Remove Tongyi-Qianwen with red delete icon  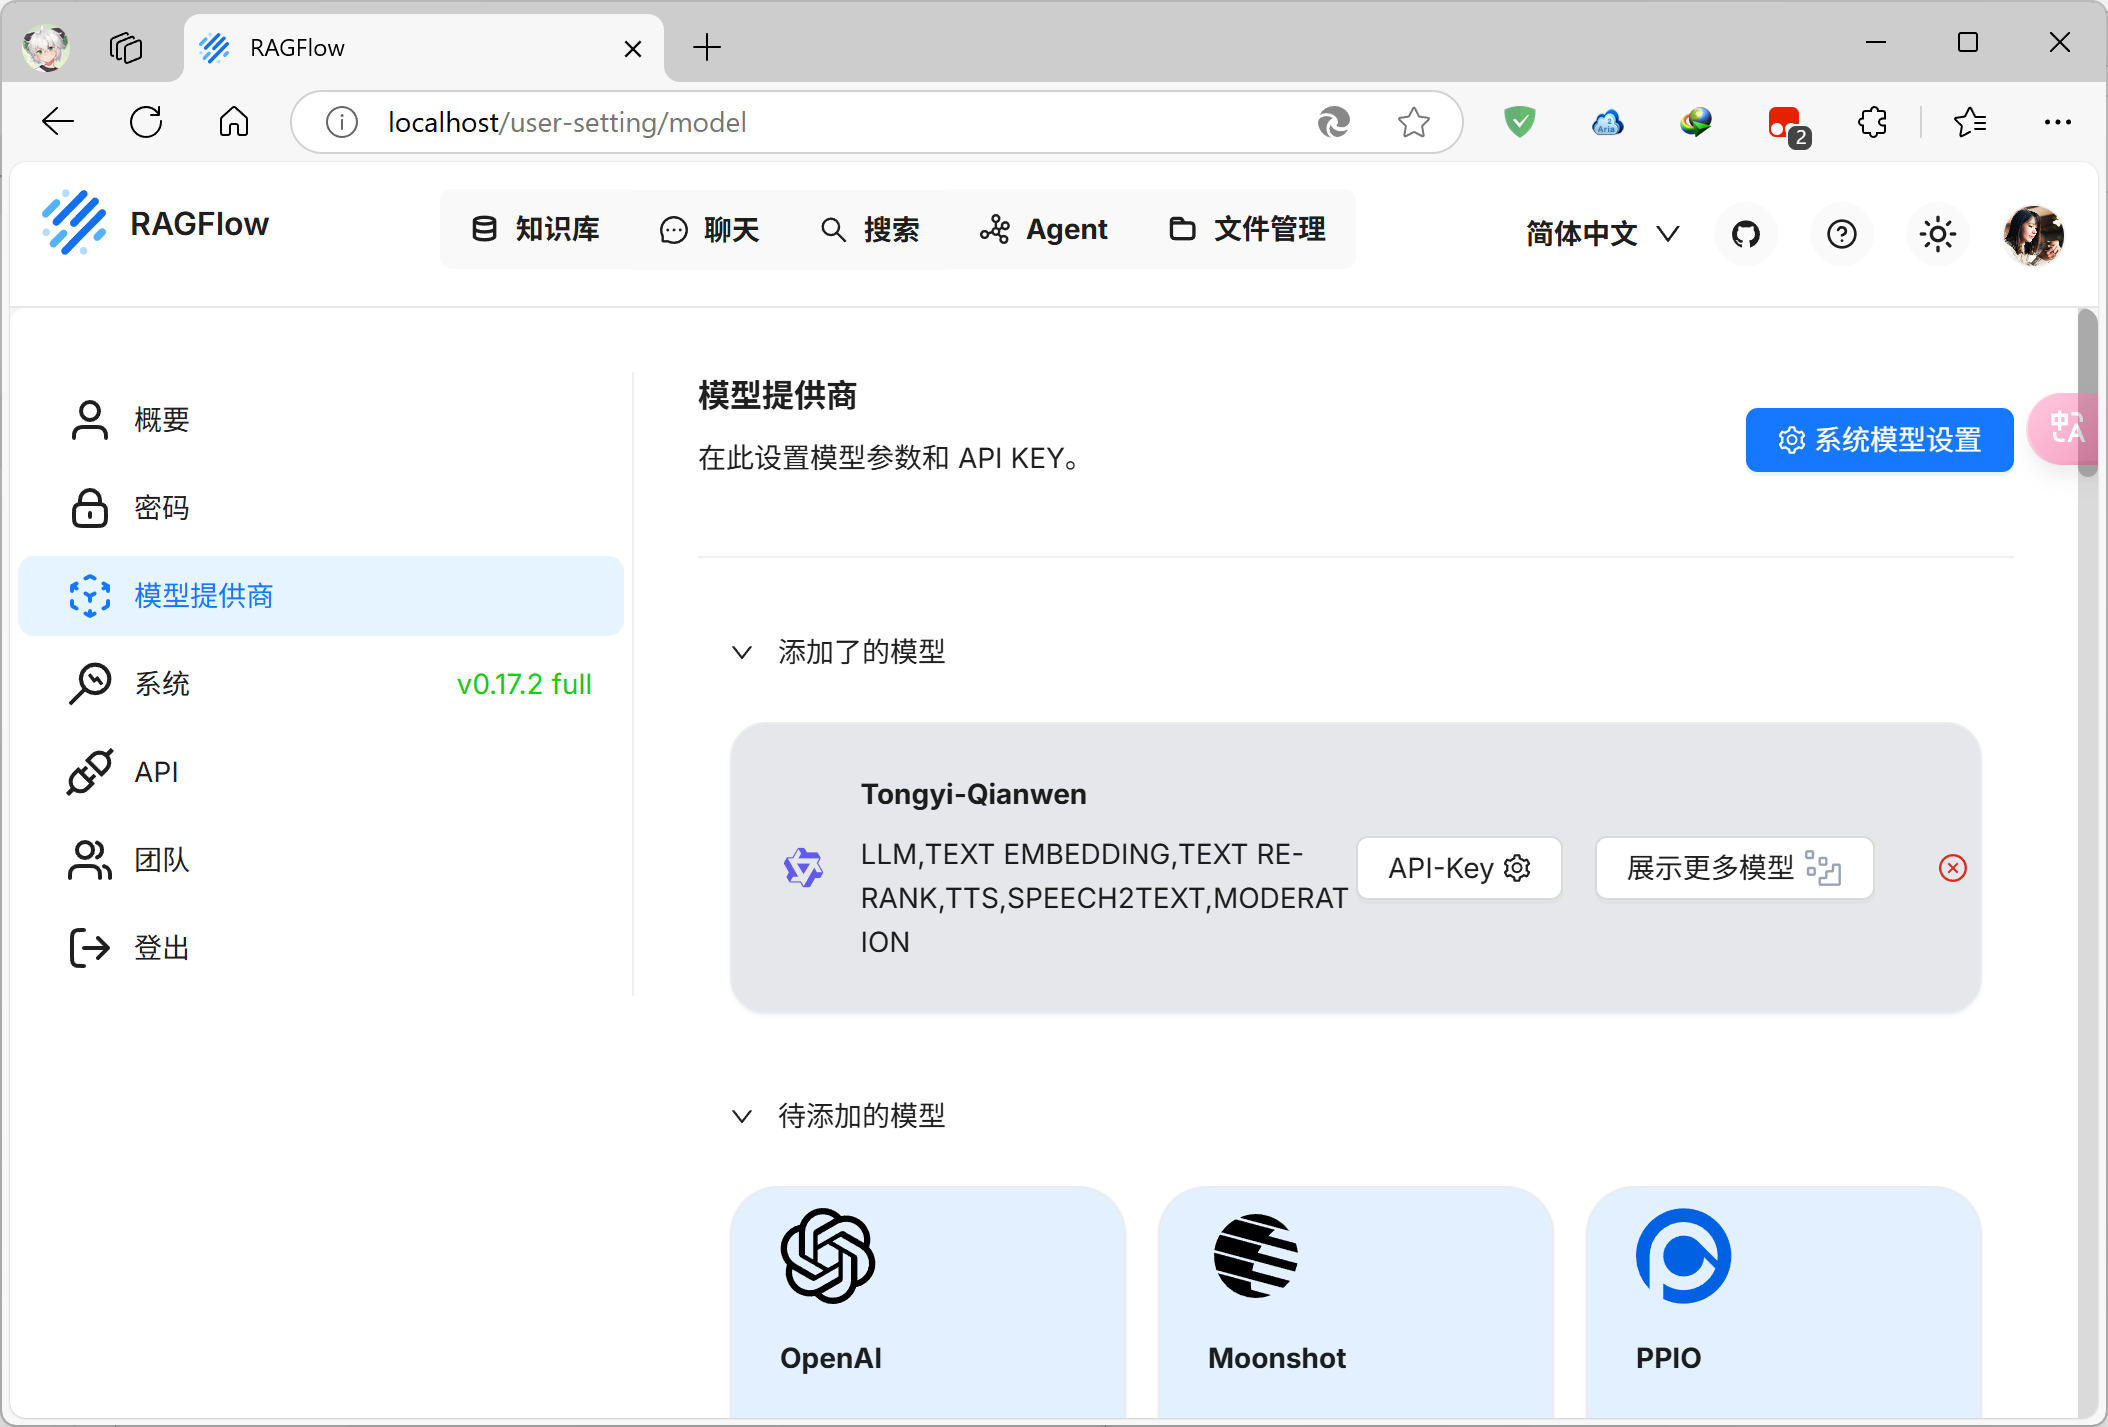pyautogui.click(x=1952, y=868)
